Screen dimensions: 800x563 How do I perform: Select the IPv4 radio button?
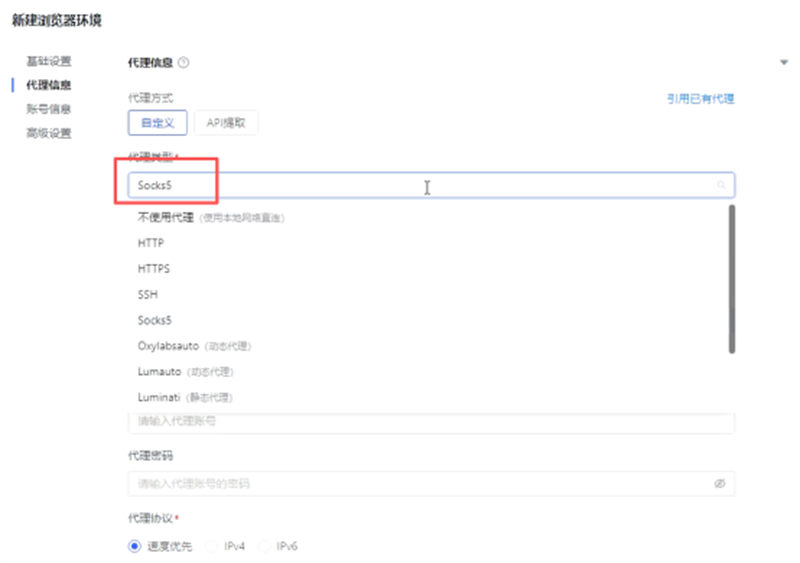211,546
